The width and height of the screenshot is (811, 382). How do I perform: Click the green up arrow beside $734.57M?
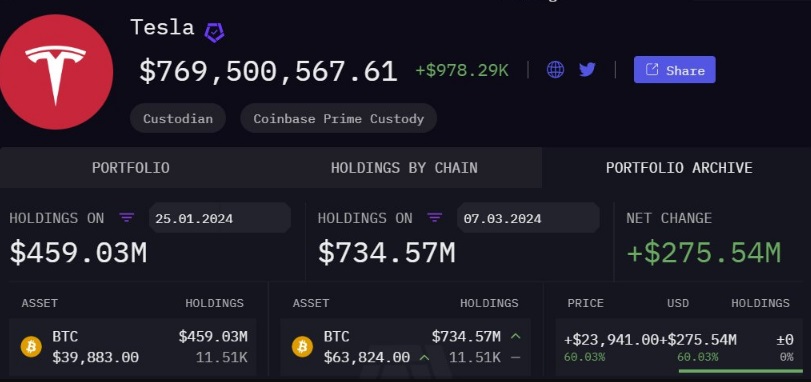(516, 337)
